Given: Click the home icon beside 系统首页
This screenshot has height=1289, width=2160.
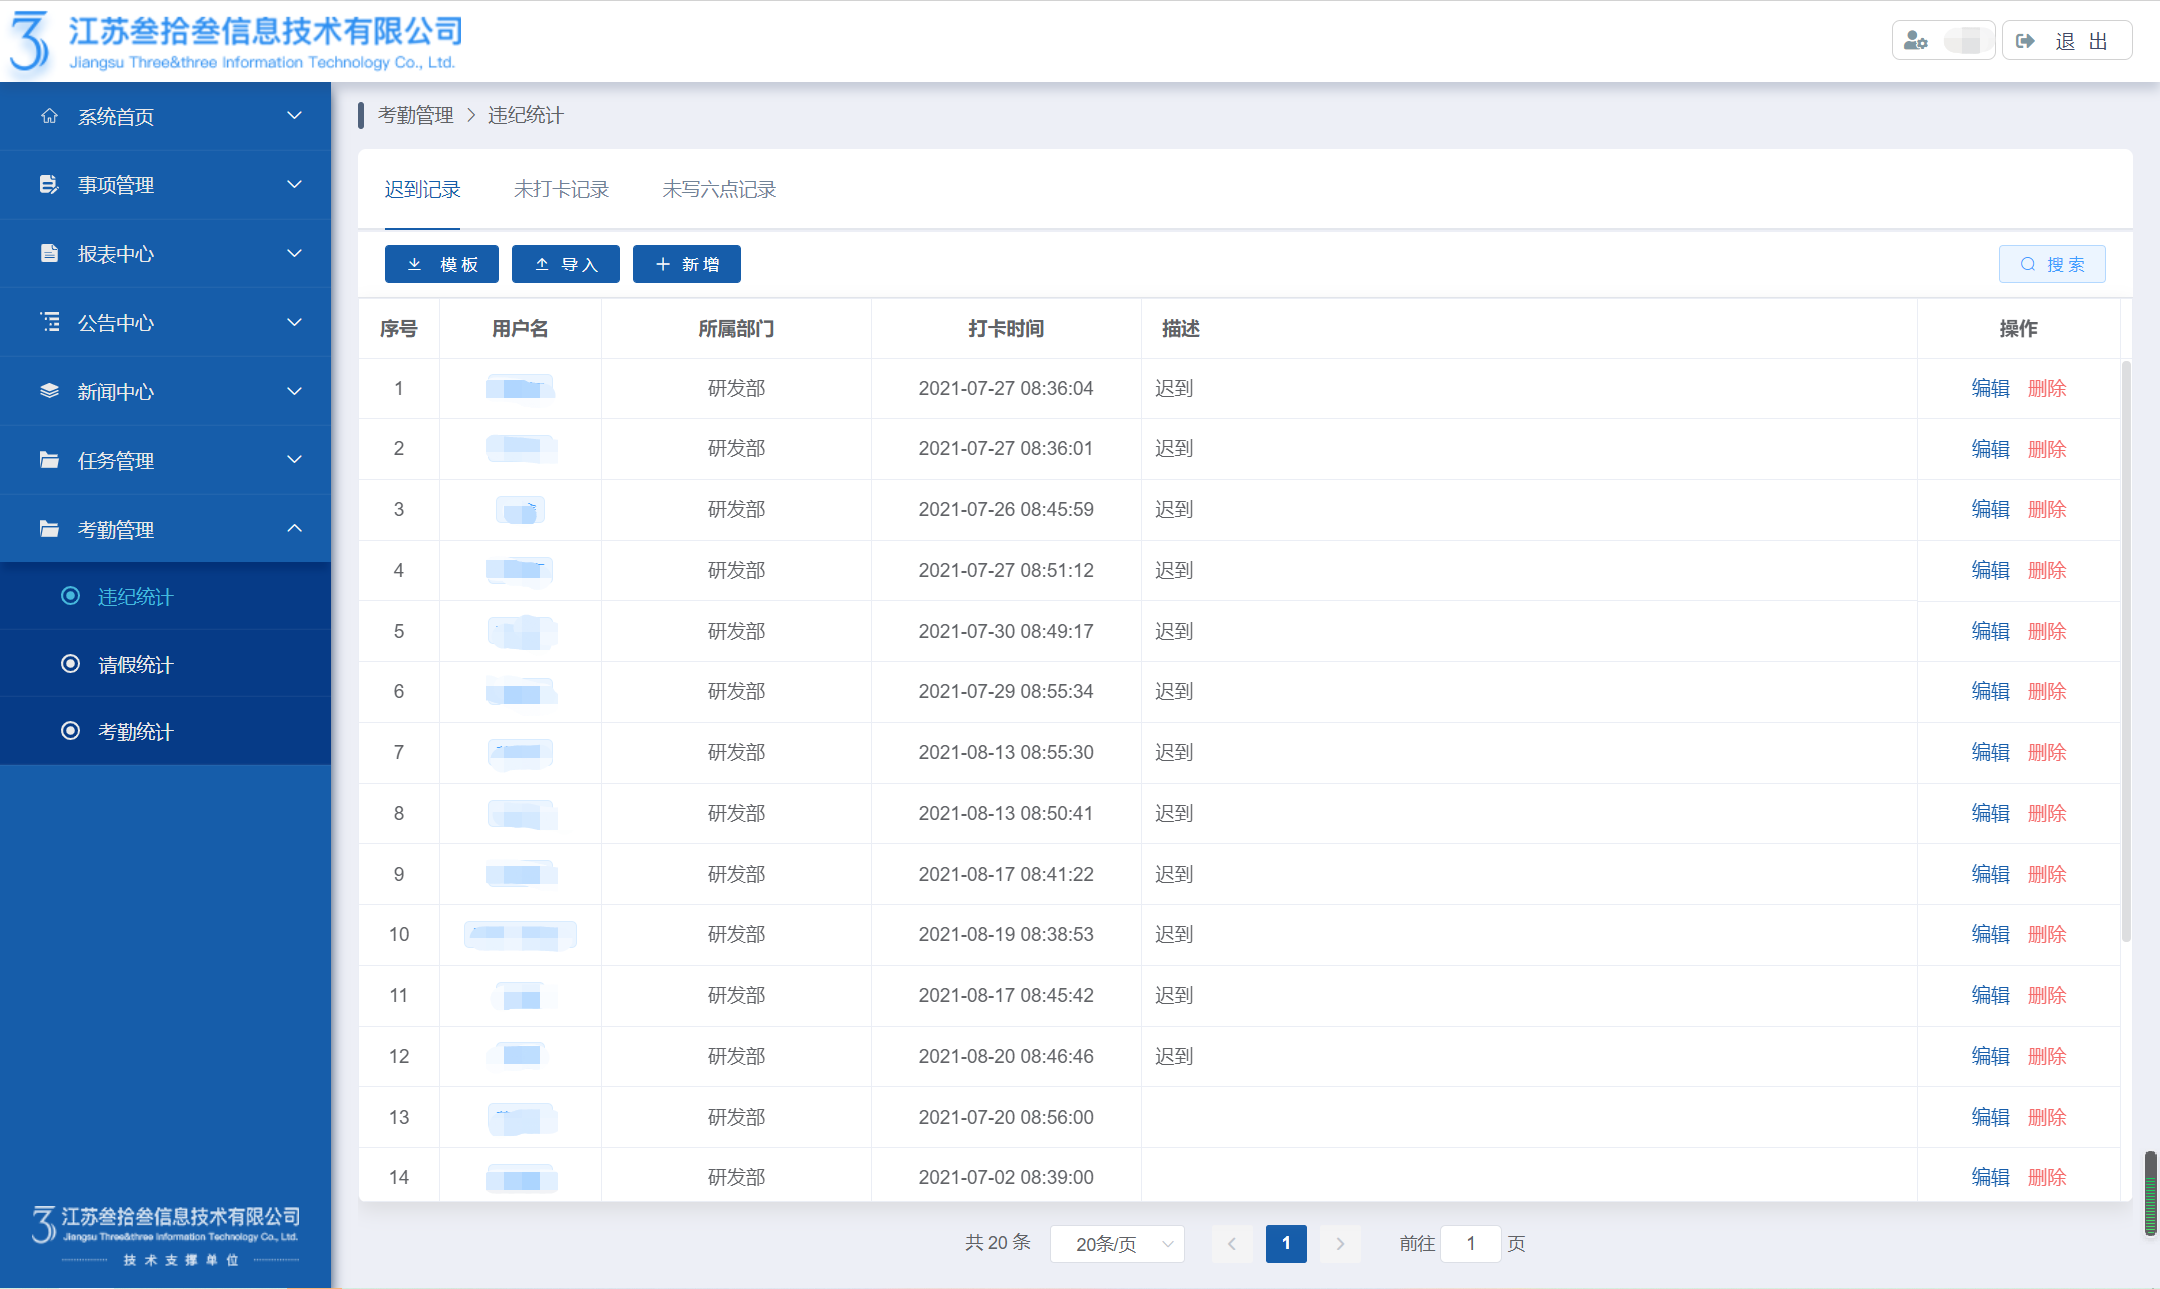Looking at the screenshot, I should [x=49, y=116].
